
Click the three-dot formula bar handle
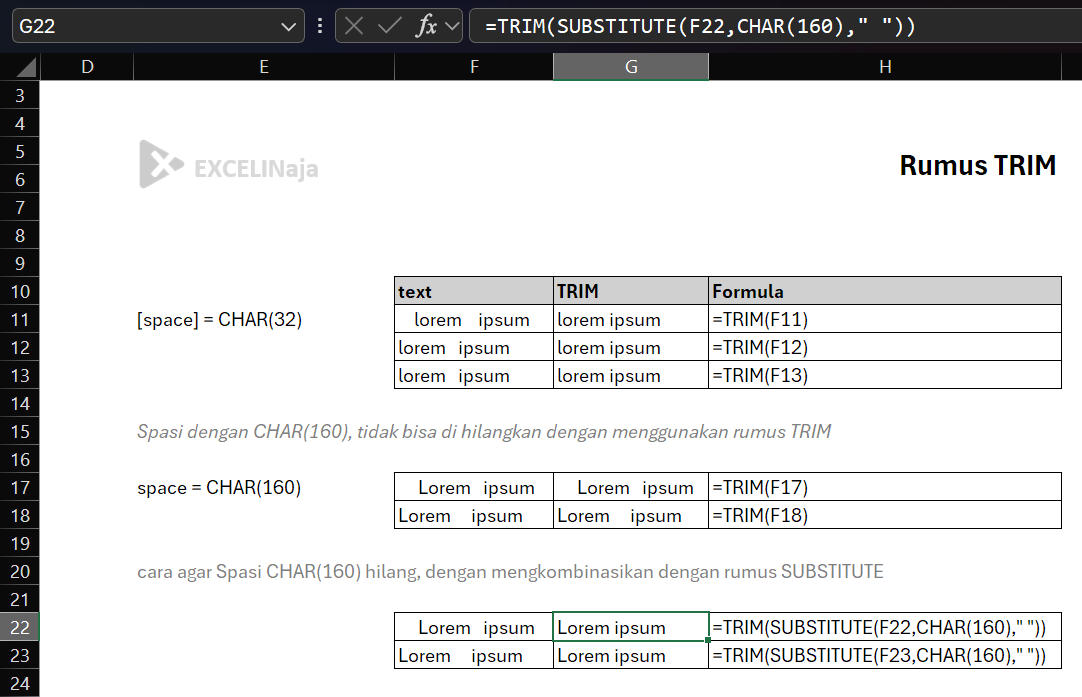click(x=319, y=26)
